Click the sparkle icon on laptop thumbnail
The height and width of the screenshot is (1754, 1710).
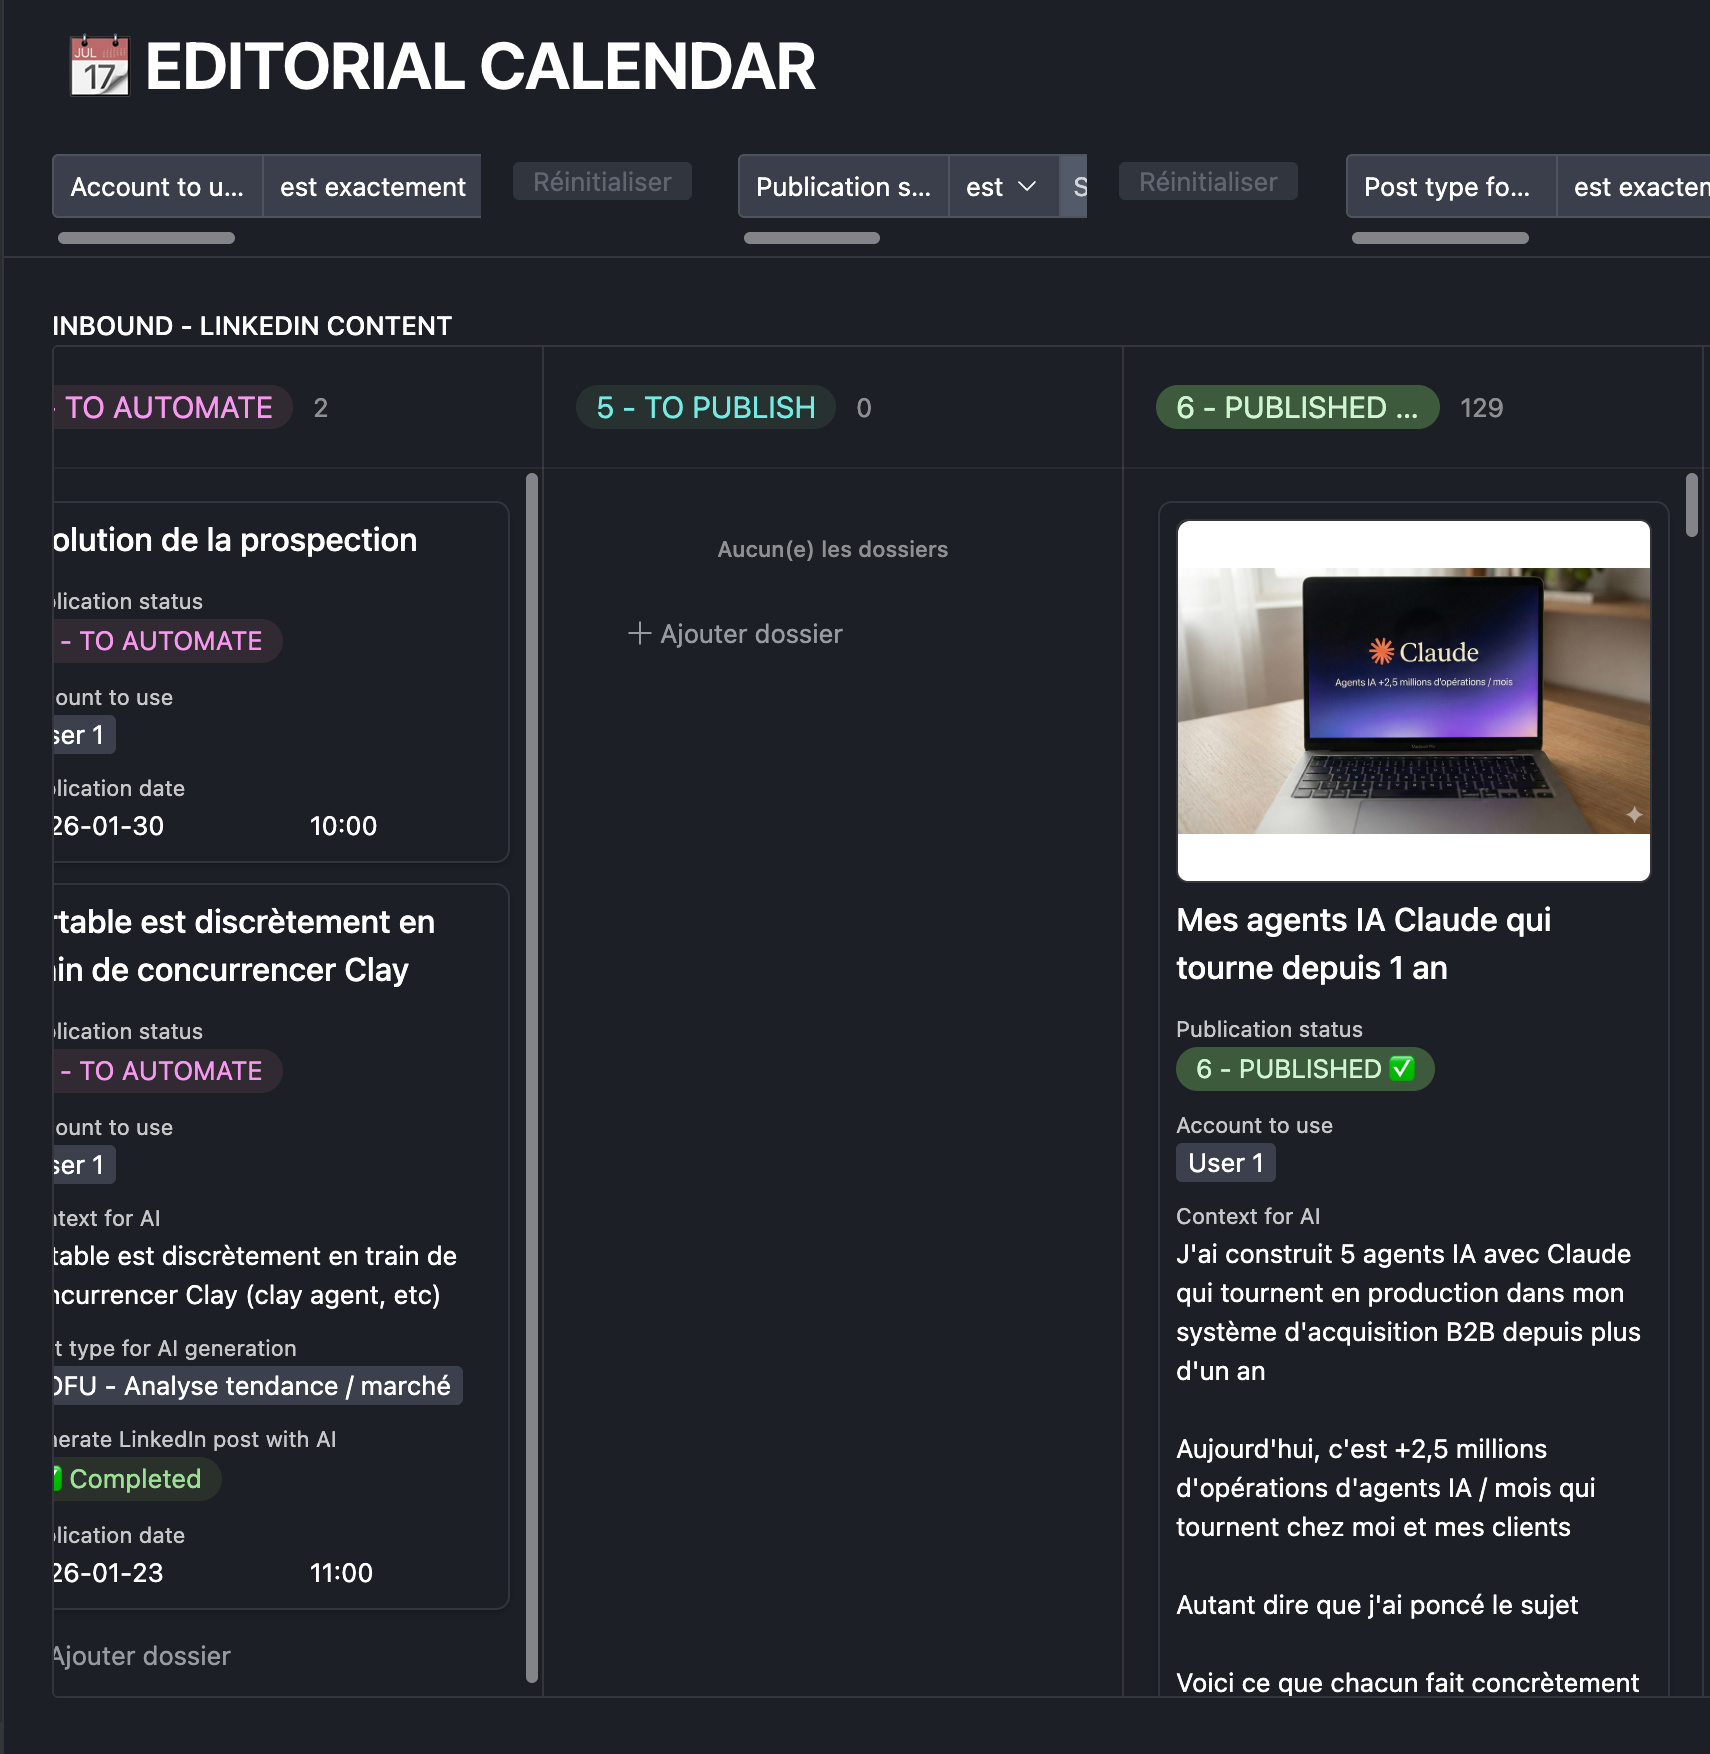pyautogui.click(x=1633, y=814)
